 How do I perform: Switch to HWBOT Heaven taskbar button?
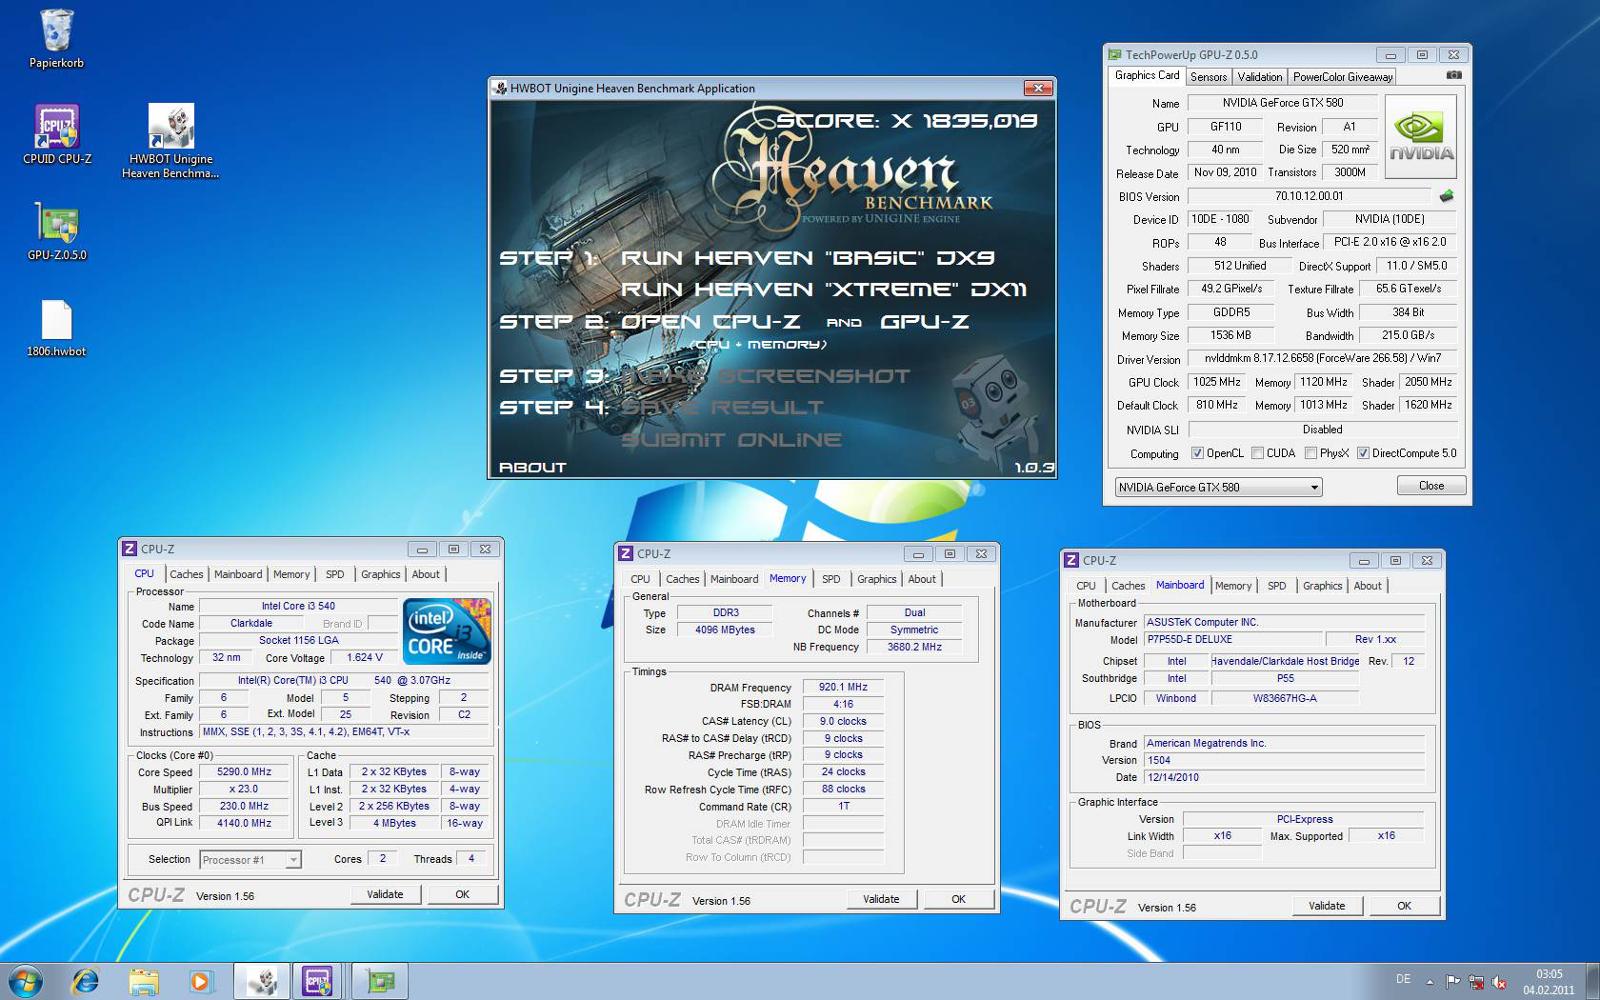pyautogui.click(x=262, y=982)
